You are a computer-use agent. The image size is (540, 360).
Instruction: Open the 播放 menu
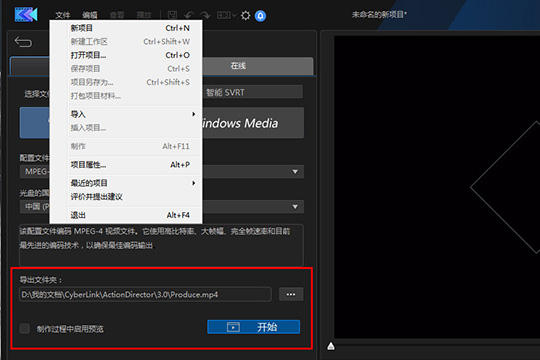(144, 15)
